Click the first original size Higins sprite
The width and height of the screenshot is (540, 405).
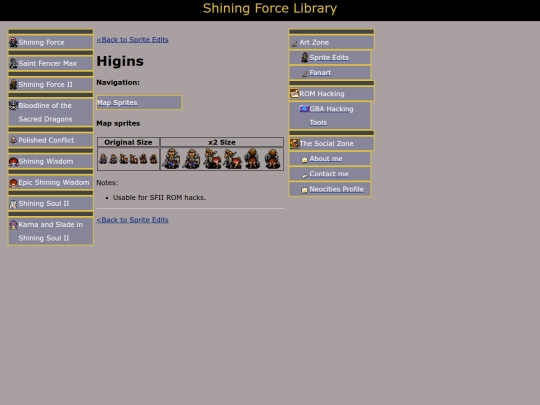click(103, 159)
